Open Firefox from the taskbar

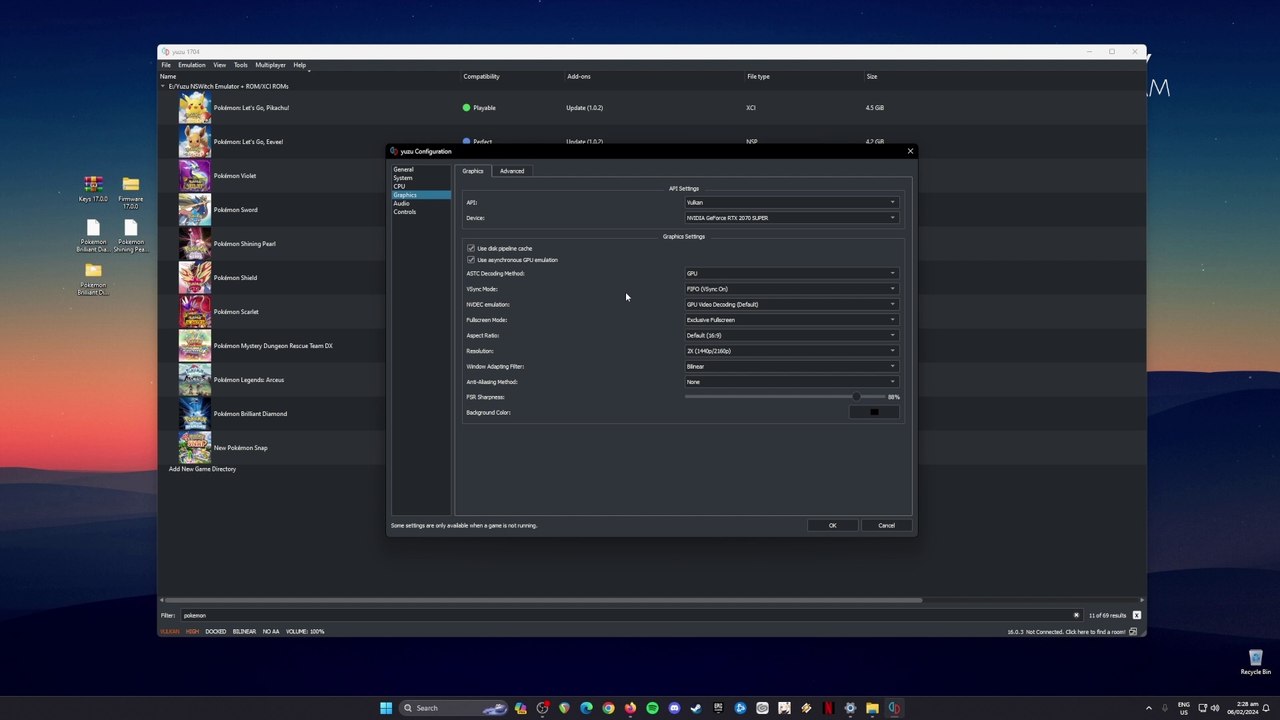630,708
